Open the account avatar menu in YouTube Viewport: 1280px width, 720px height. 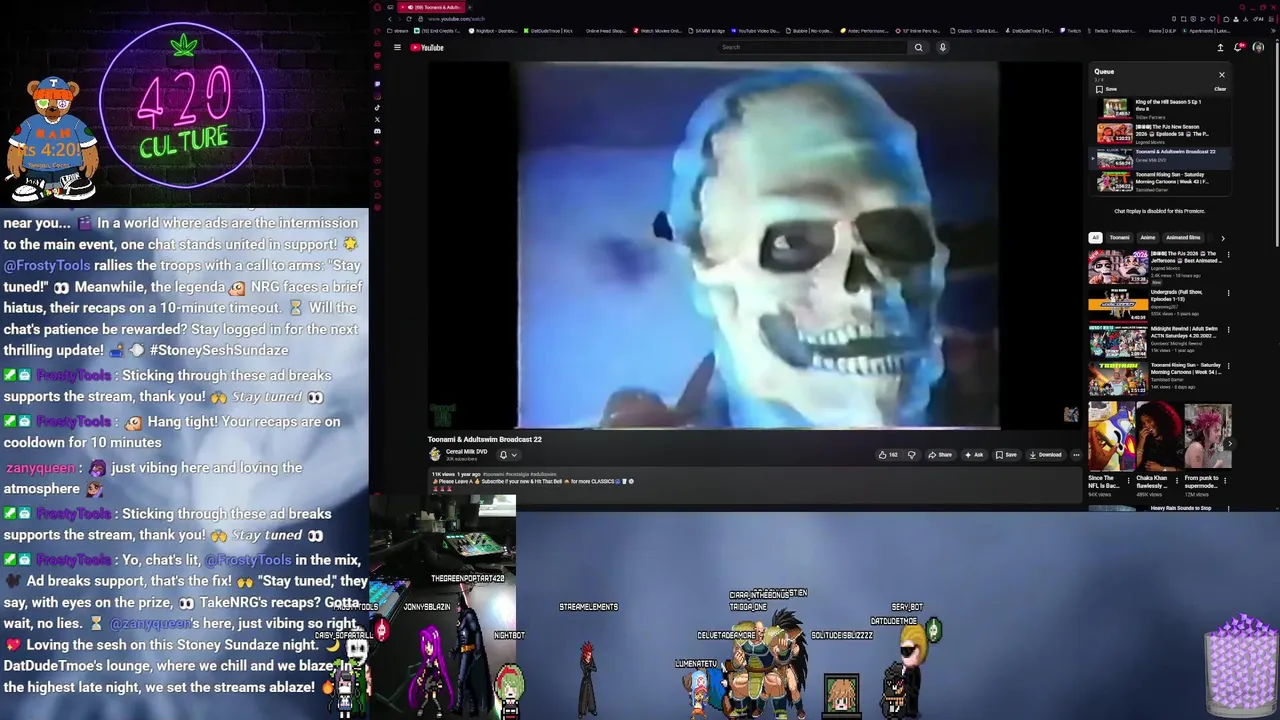pos(1258,47)
